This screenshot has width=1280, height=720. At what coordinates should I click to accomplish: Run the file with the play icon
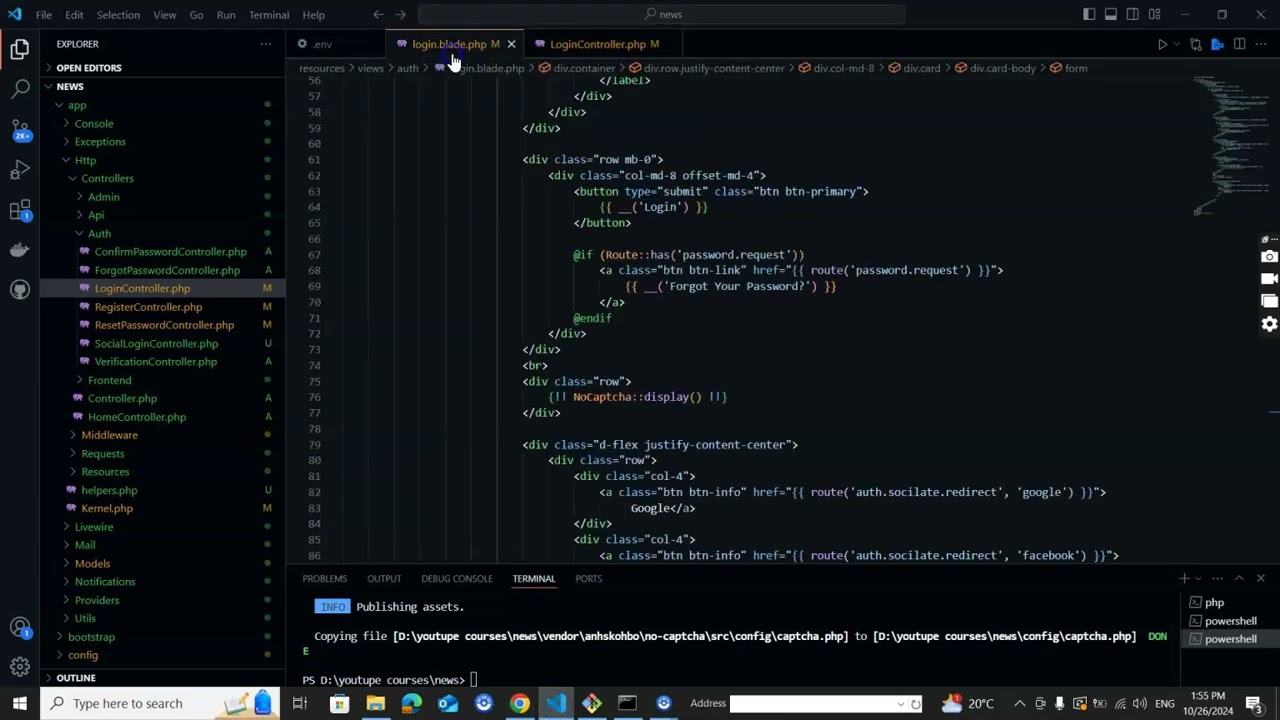(x=1162, y=44)
